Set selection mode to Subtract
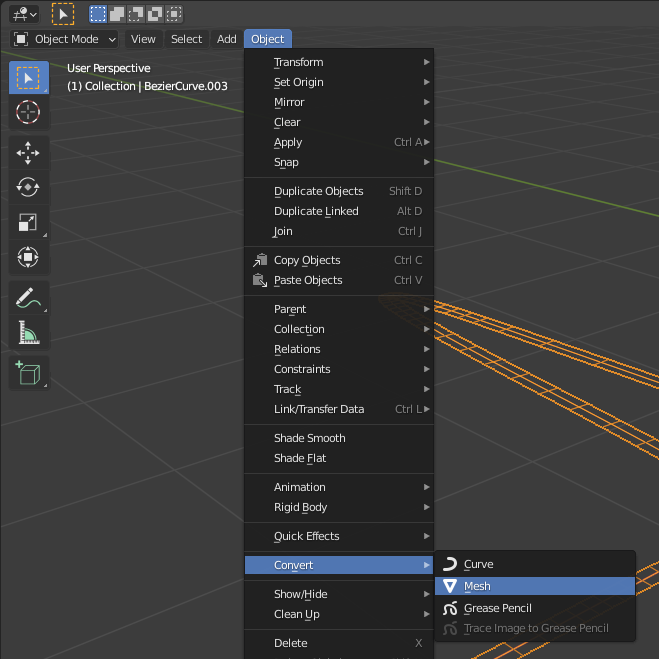Viewport: 659px width, 659px height. pyautogui.click(x=136, y=14)
